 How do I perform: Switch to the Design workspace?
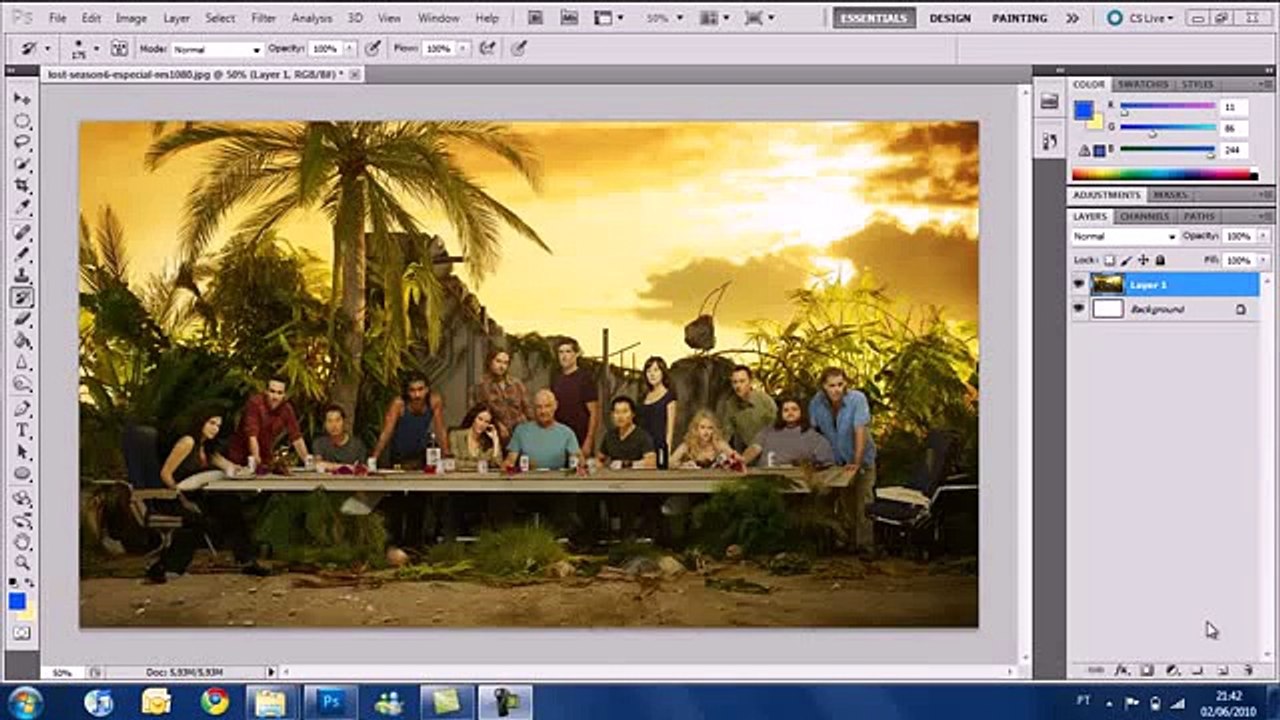(x=949, y=18)
